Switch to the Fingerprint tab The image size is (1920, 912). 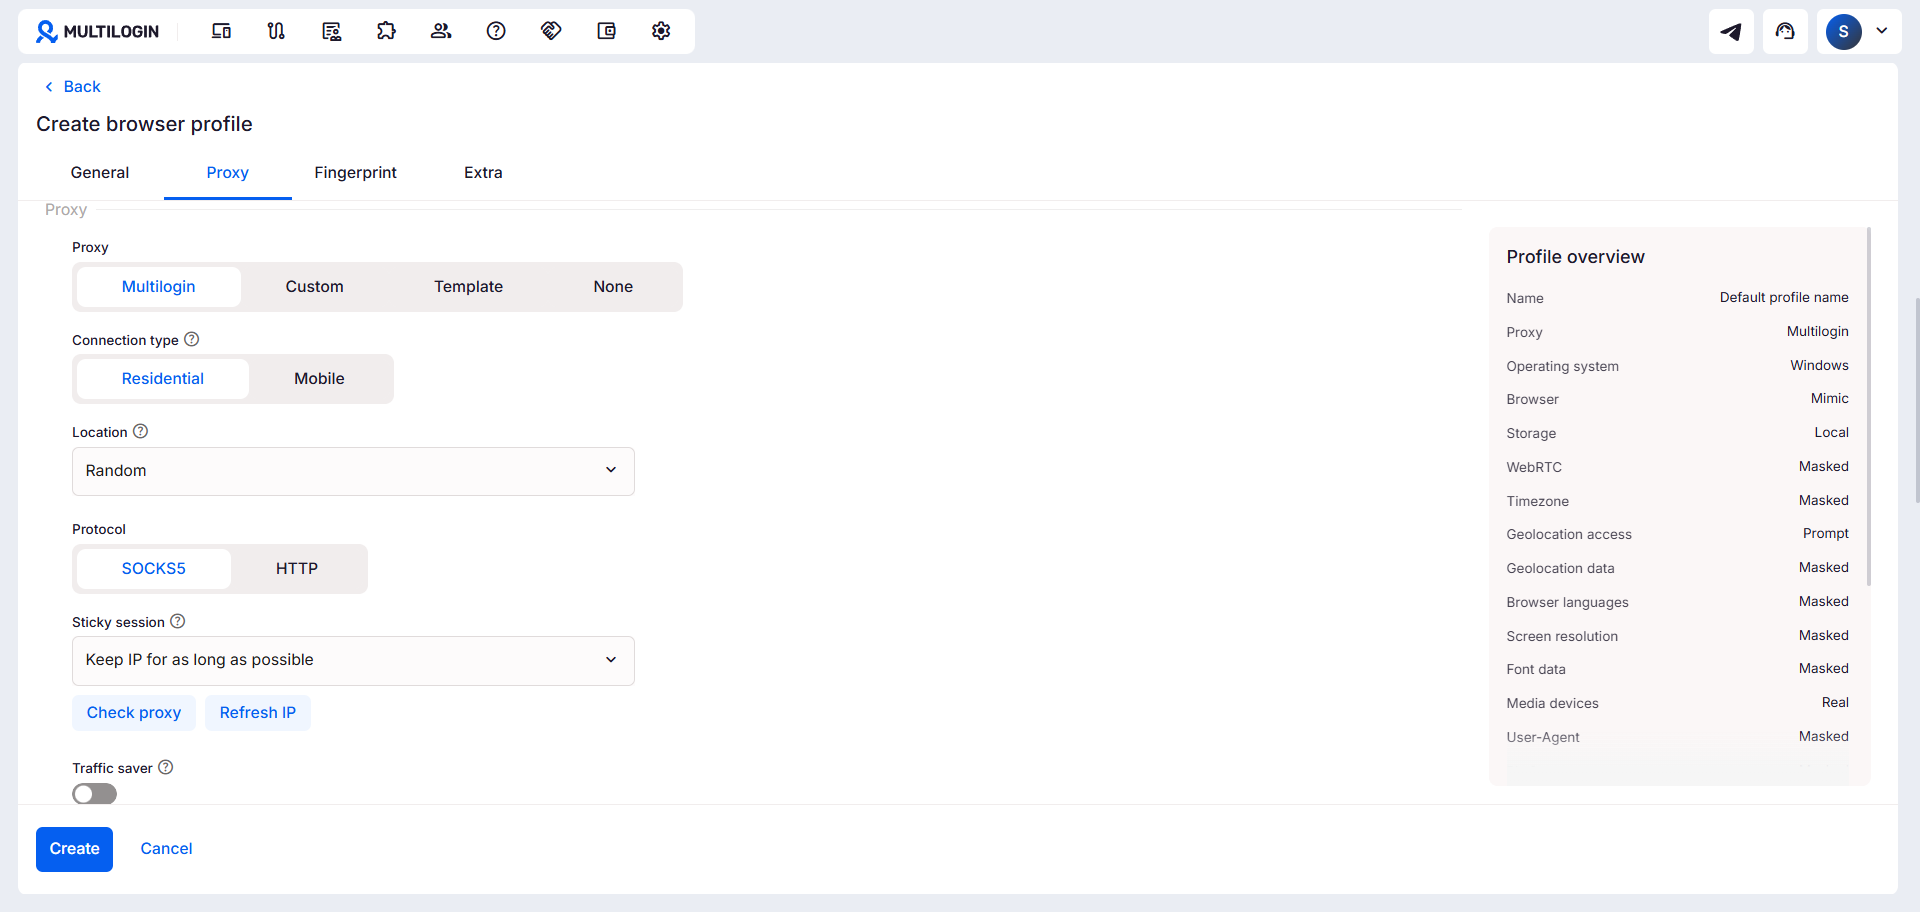click(355, 173)
